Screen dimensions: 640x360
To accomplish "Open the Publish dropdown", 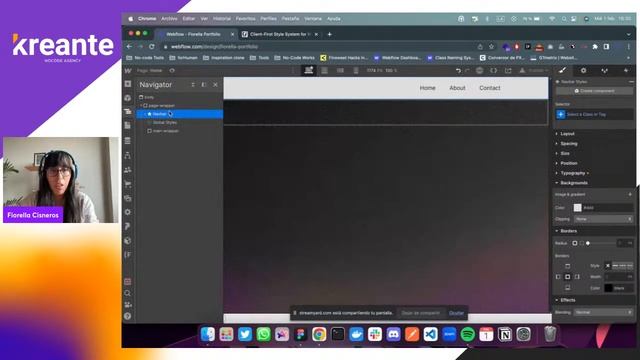I will [x=538, y=71].
